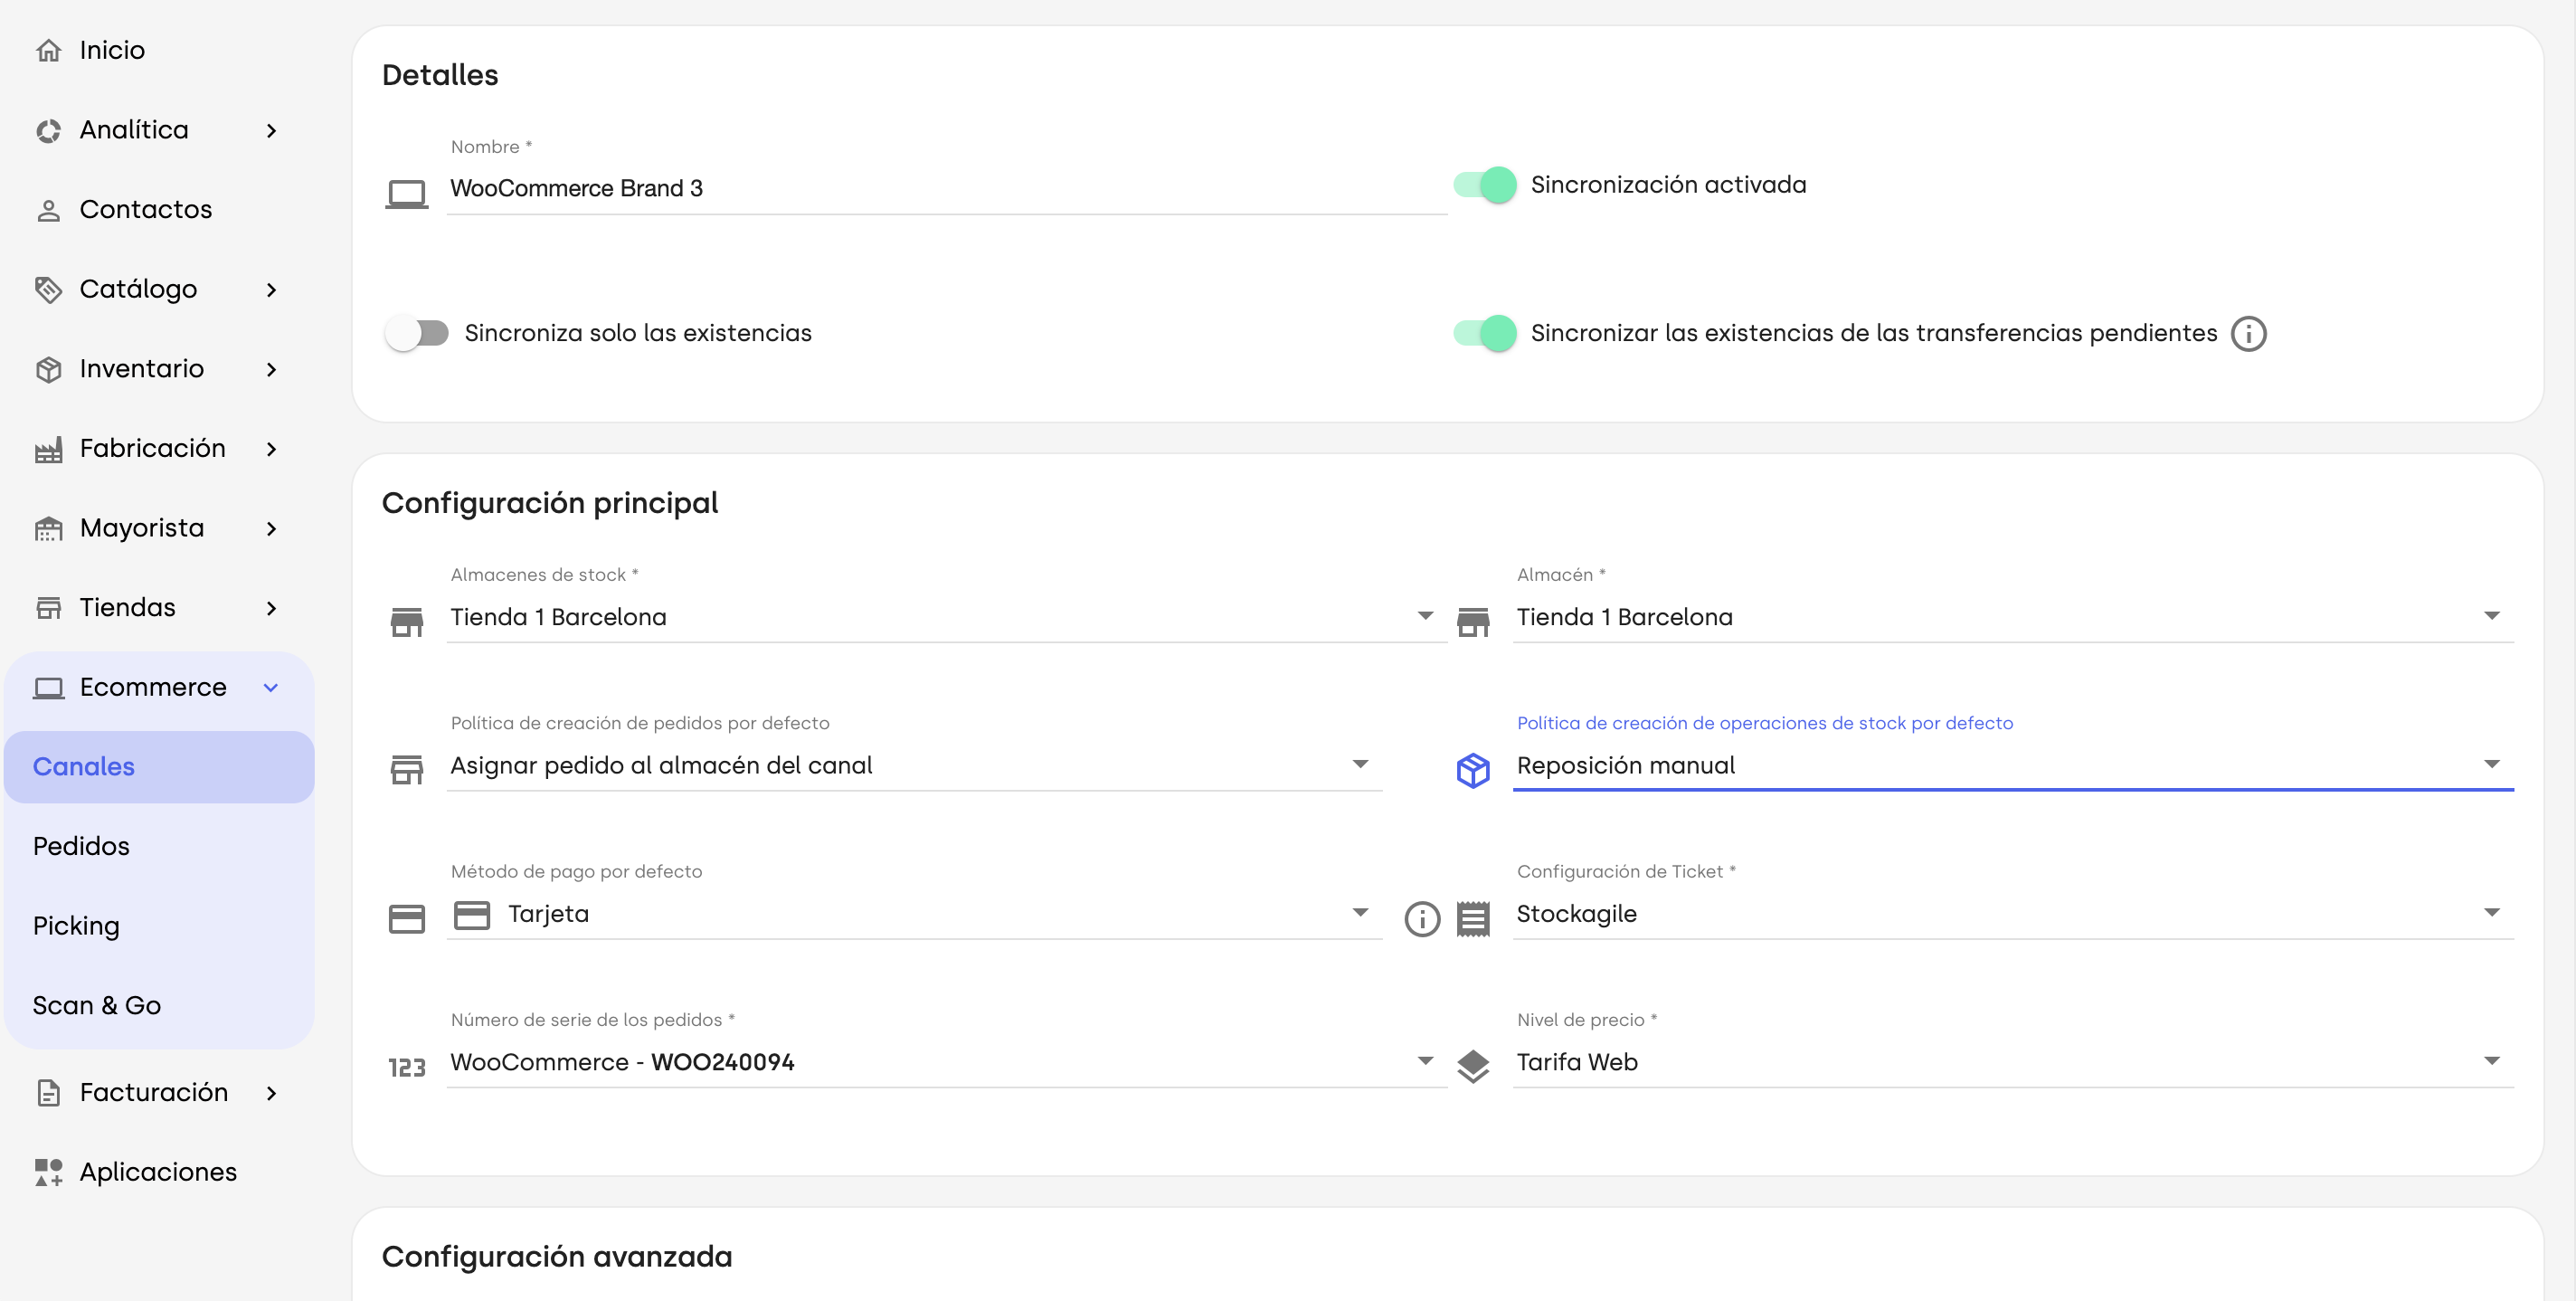The width and height of the screenshot is (2576, 1301).
Task: Click store icon beside Política de creación de pedidos
Action: [x=407, y=770]
